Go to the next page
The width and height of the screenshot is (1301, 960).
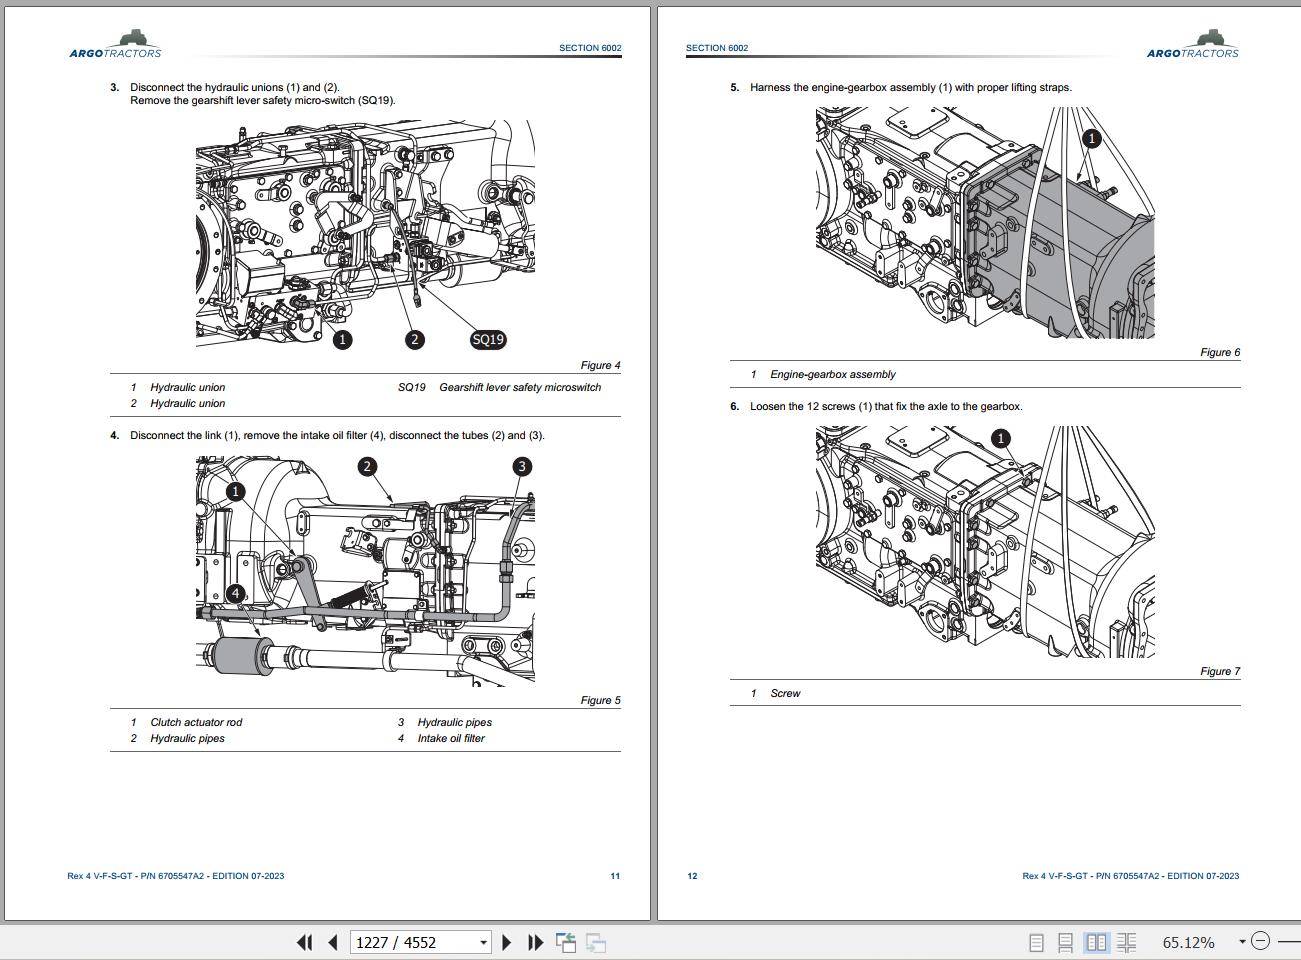507,942
